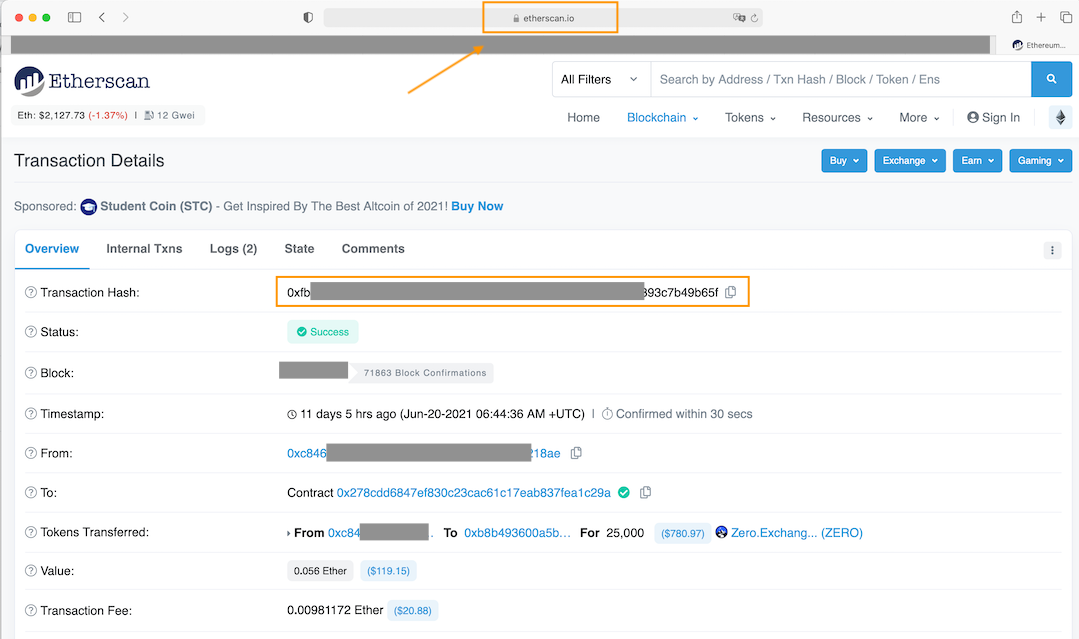Go forward using the browser forward arrow

(125, 17)
